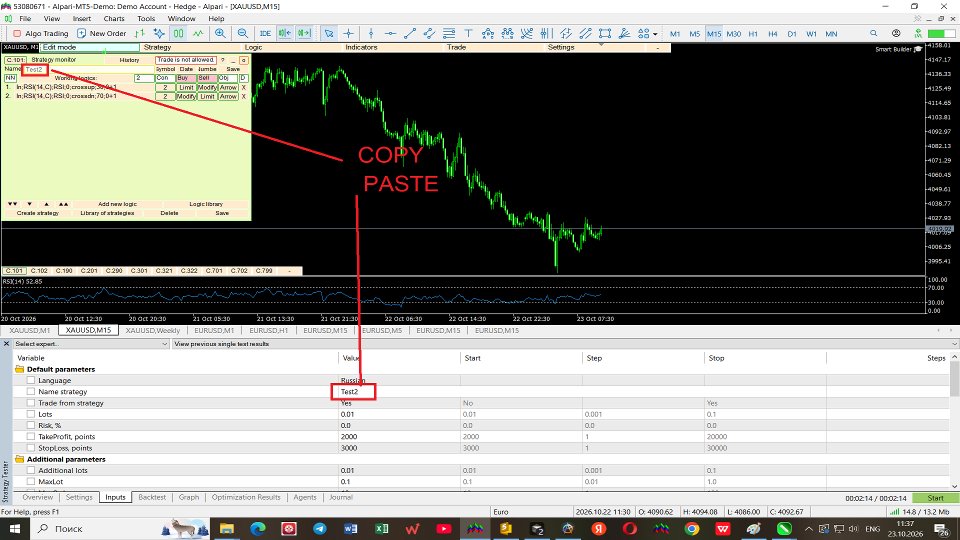Screen dimensions: 960x540
Task: Switch chart to candlesticks type
Action: [x=178, y=34]
